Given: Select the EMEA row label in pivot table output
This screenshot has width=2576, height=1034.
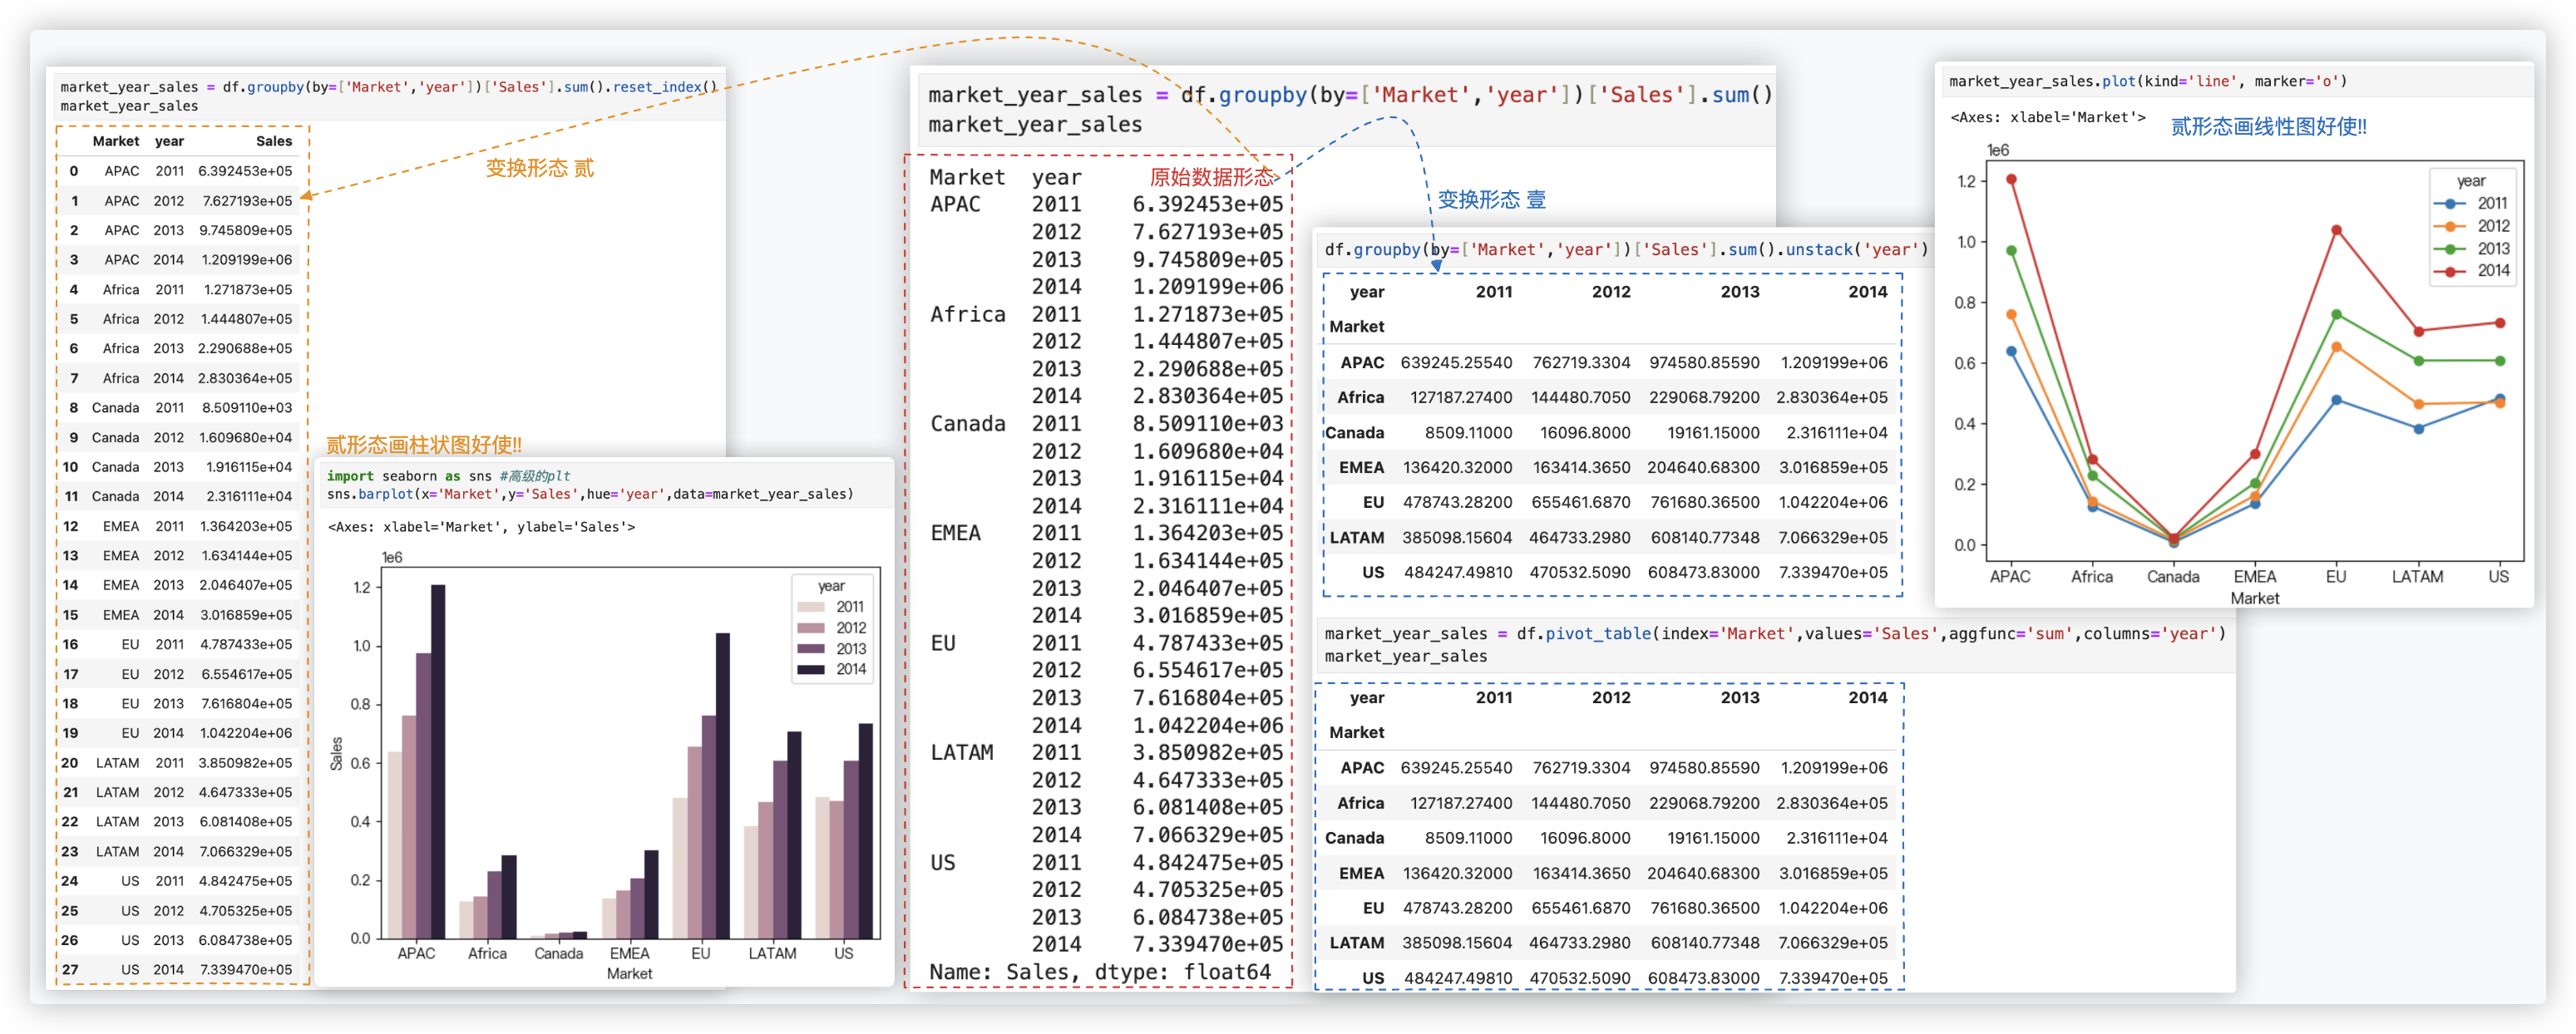Looking at the screenshot, I should coord(1361,873).
